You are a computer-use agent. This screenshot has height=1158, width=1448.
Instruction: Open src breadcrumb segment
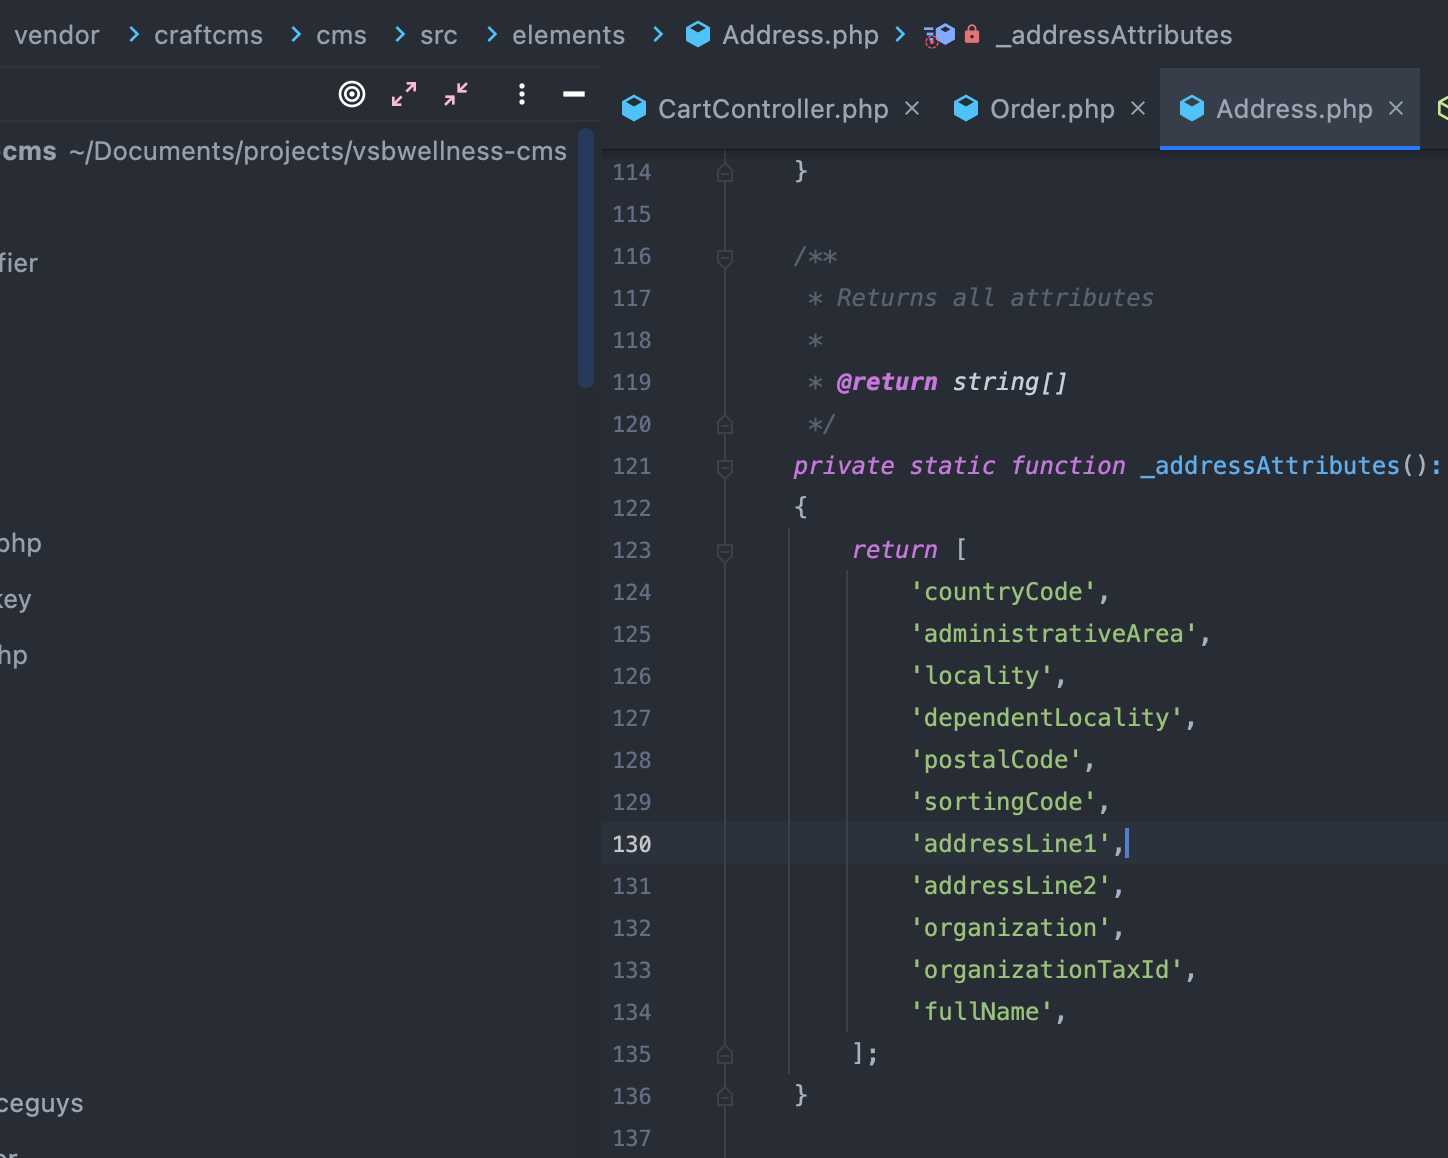tap(438, 35)
